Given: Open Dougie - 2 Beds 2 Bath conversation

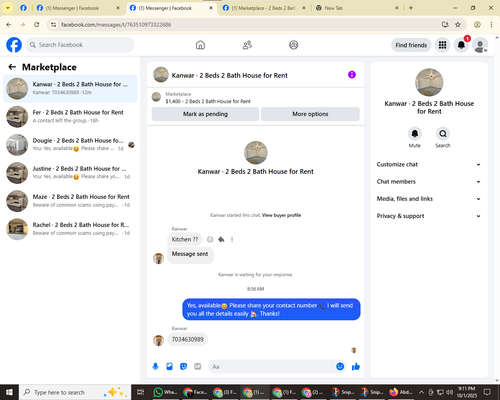Looking at the screenshot, I should point(70,145).
